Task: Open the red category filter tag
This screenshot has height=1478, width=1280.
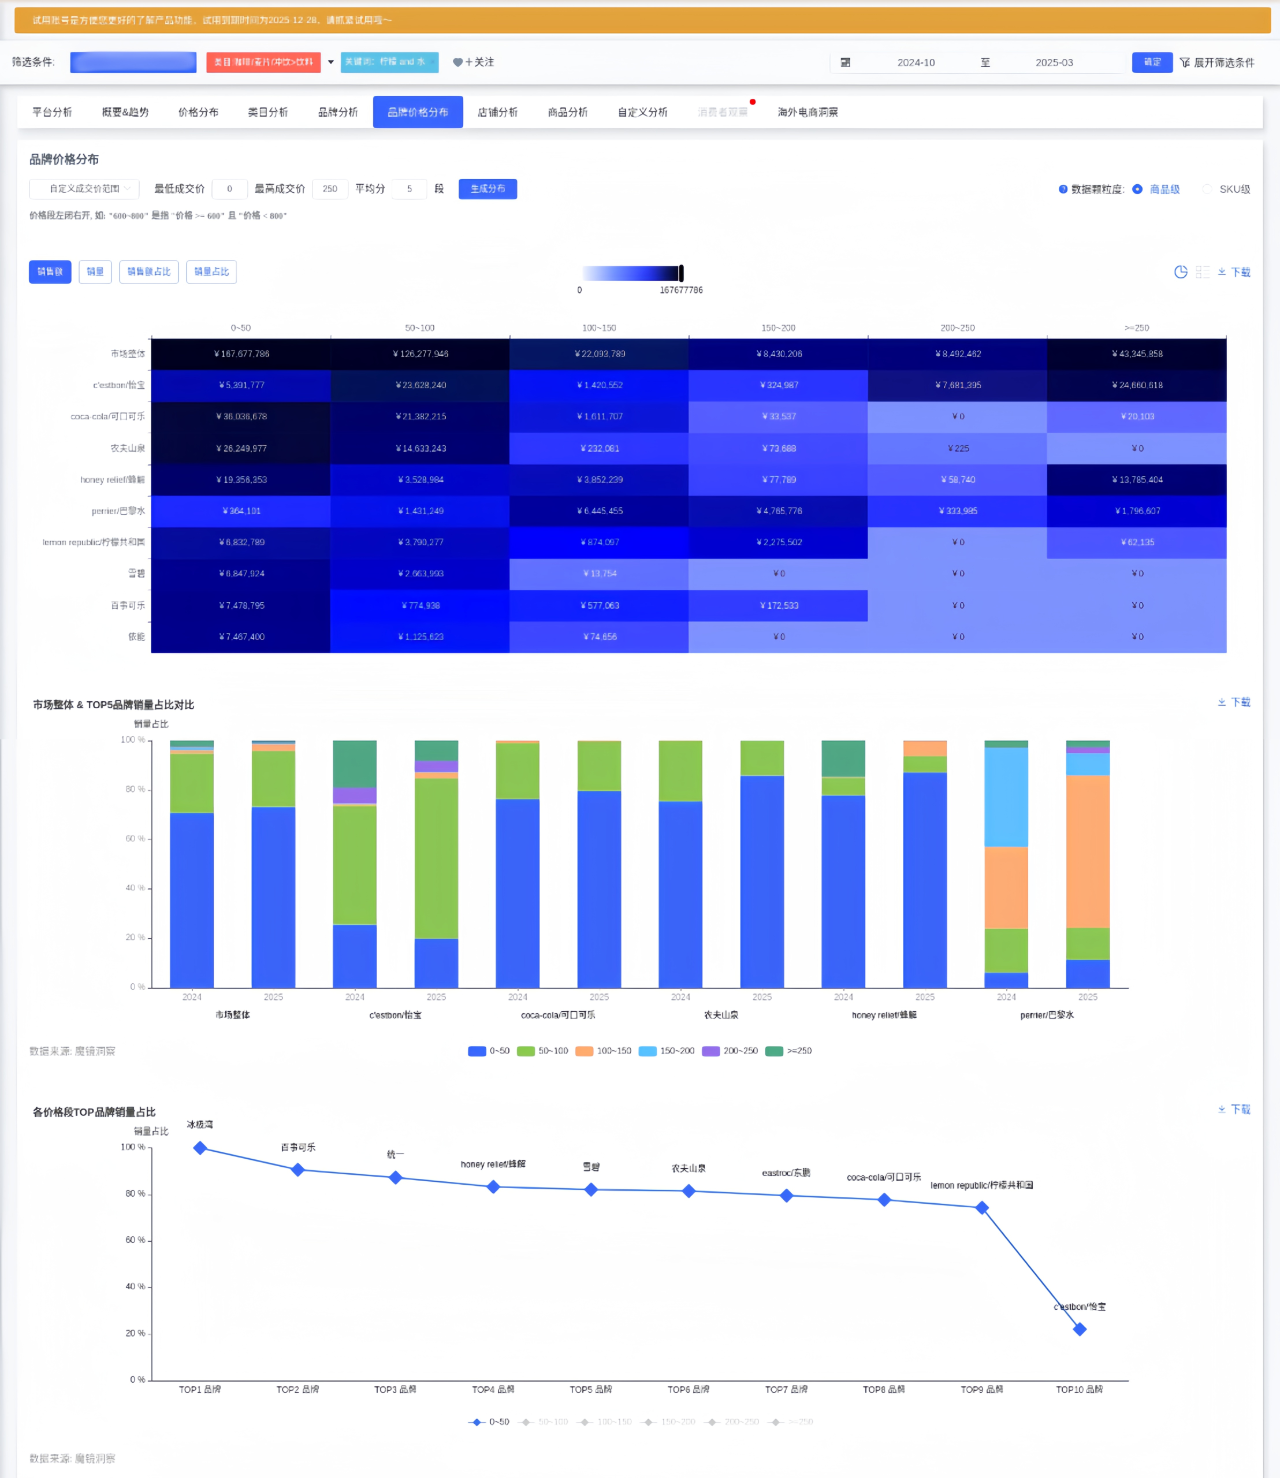Action: pyautogui.click(x=264, y=62)
